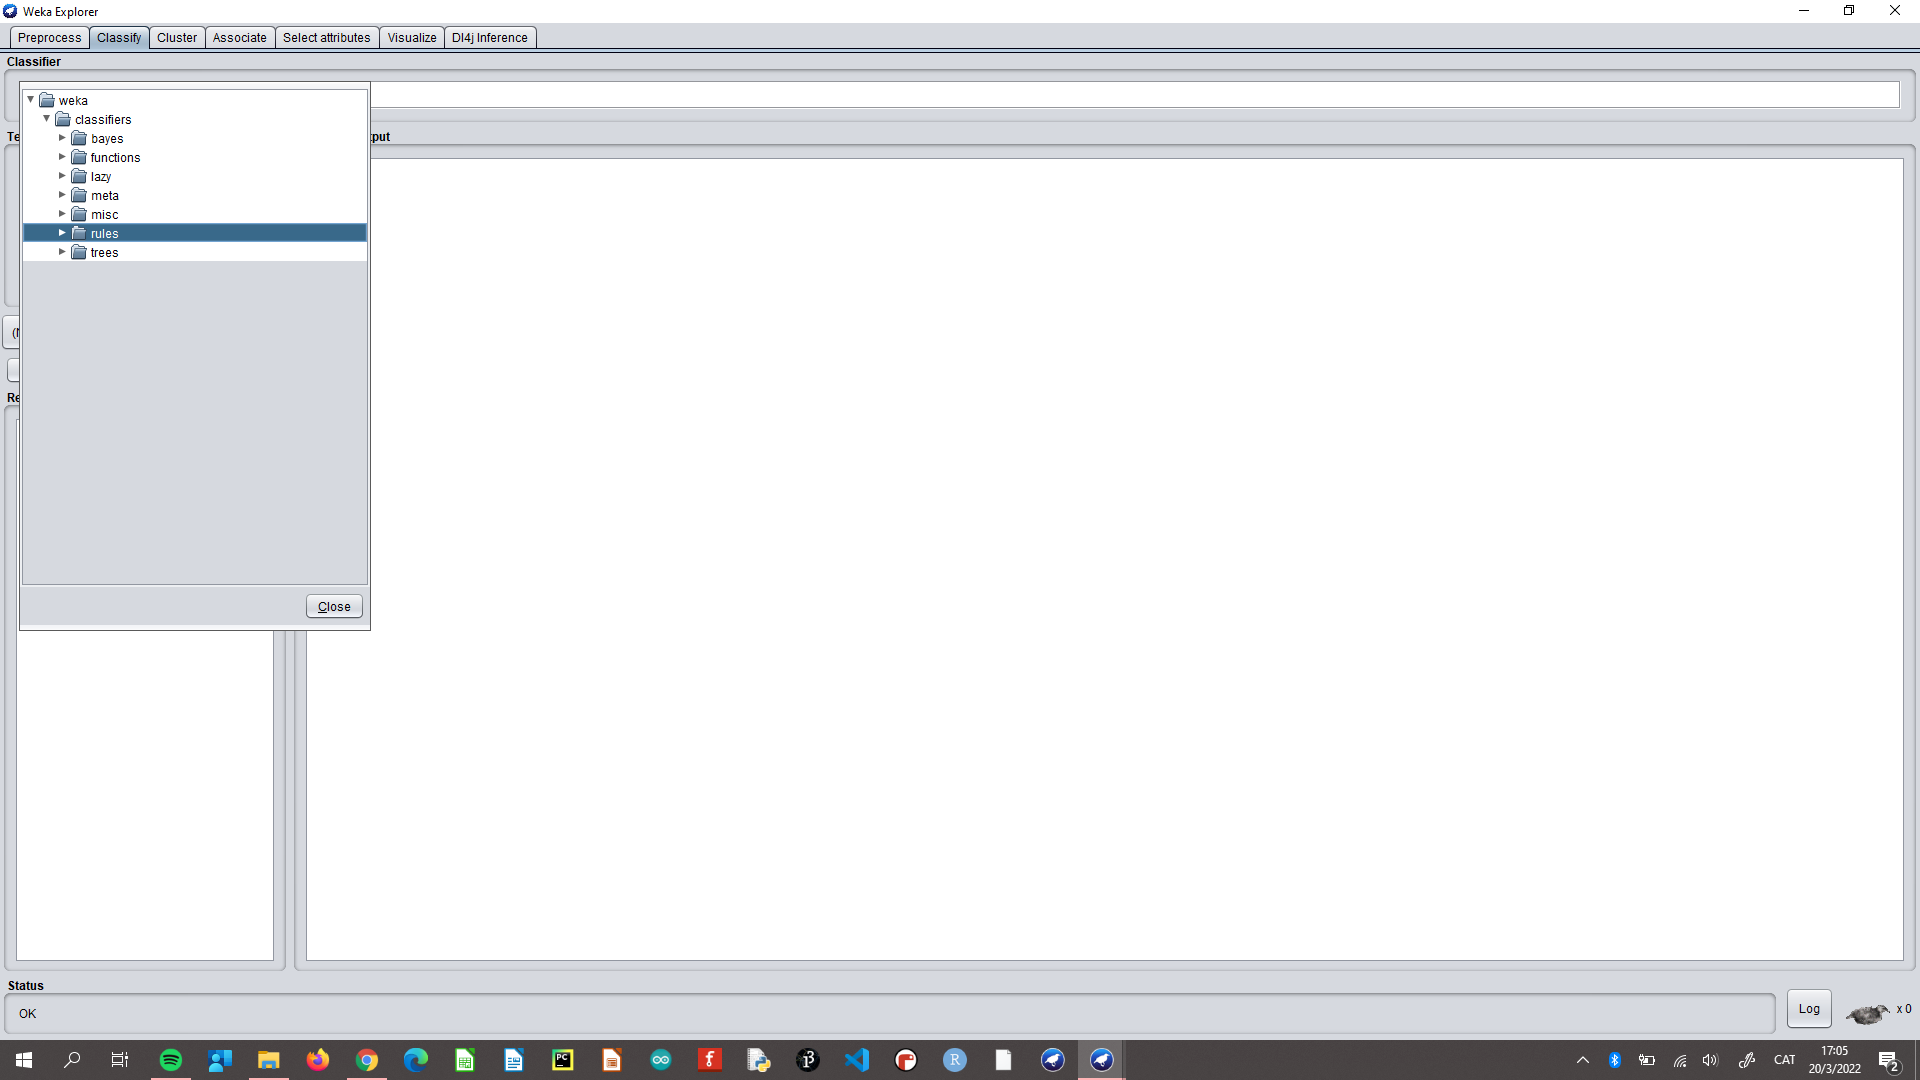Click the trees folder icon
1920x1080 pixels.
[79, 253]
